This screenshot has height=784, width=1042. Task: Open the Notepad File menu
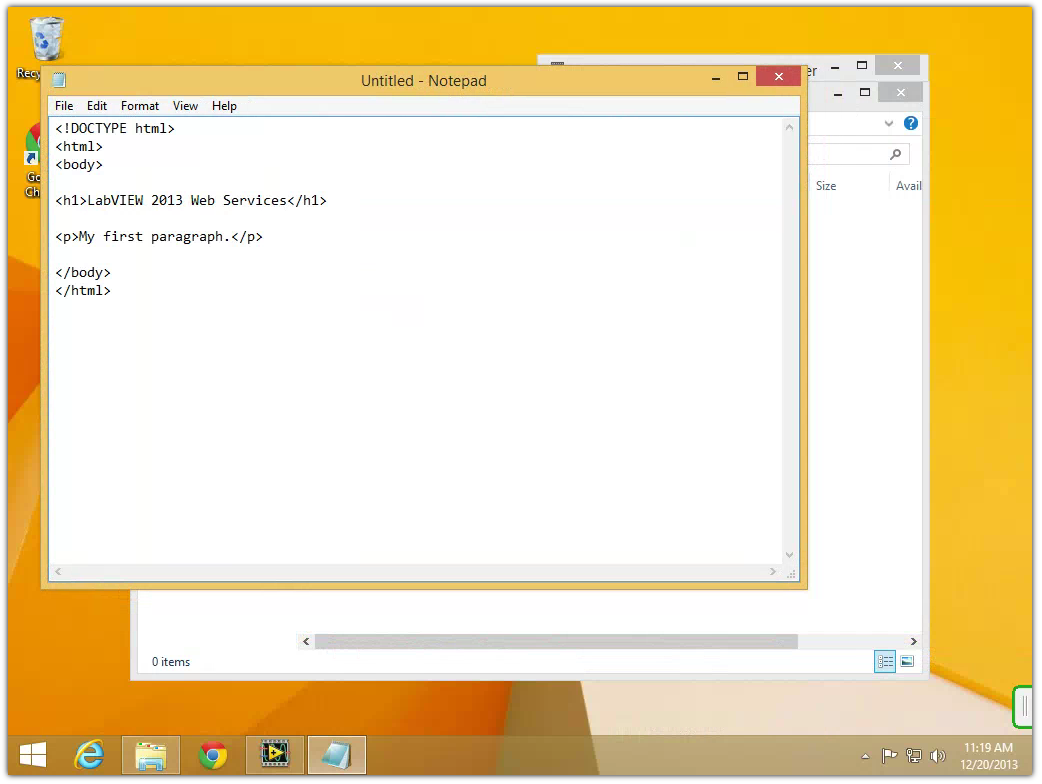(x=64, y=106)
